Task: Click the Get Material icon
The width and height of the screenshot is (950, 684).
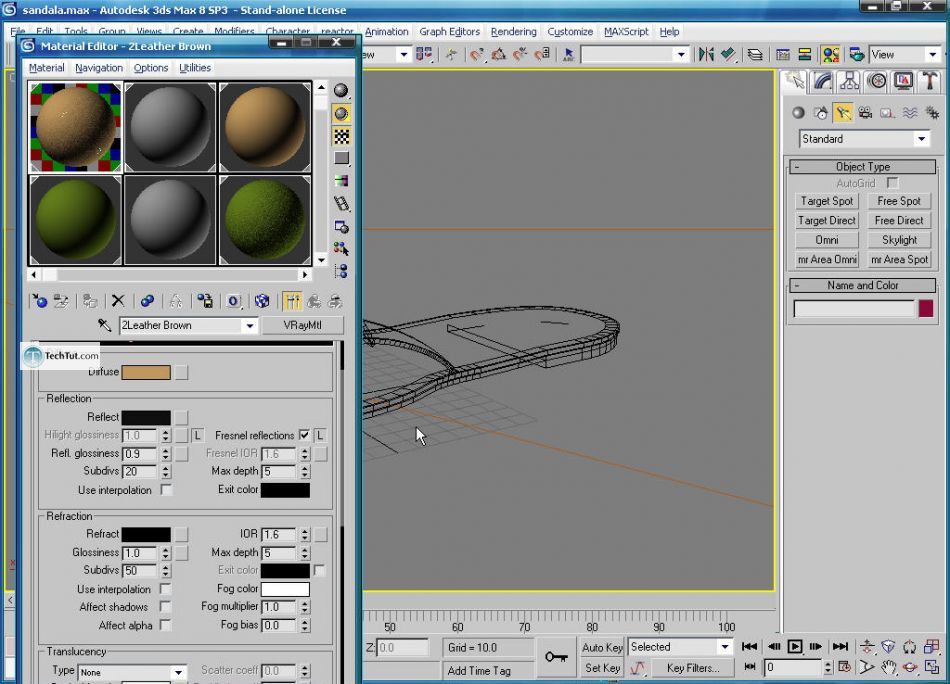Action: coord(40,300)
